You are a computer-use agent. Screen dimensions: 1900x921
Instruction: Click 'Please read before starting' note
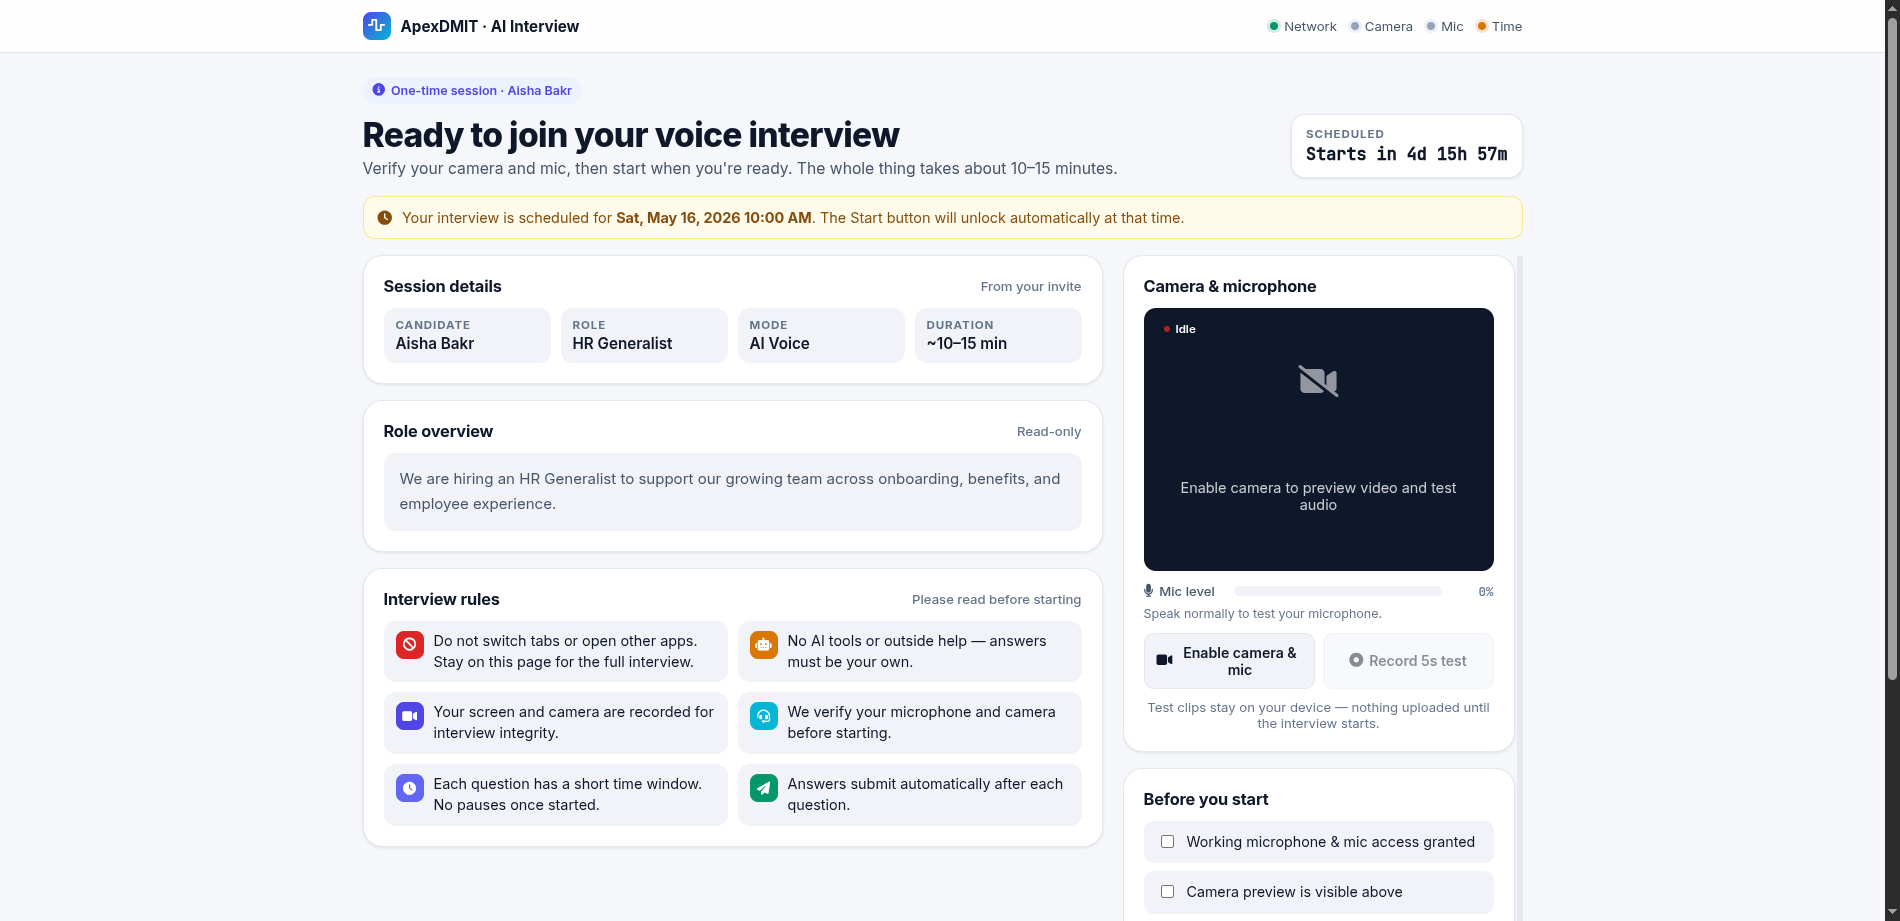point(996,600)
